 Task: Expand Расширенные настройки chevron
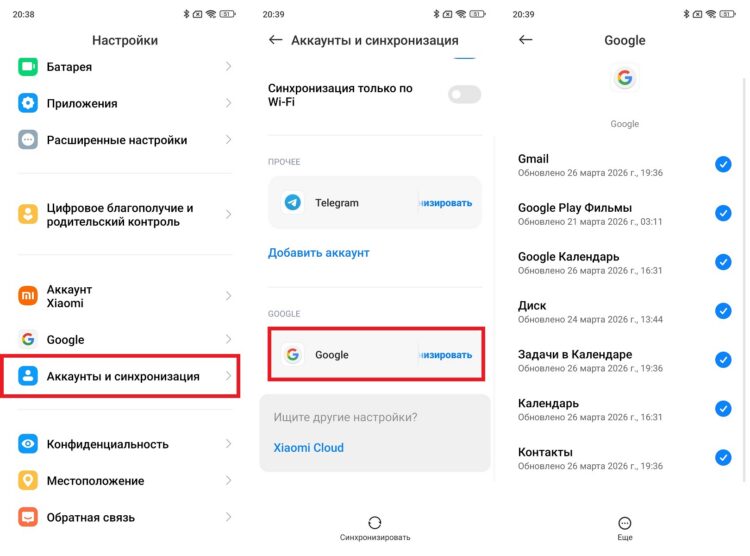pos(228,140)
